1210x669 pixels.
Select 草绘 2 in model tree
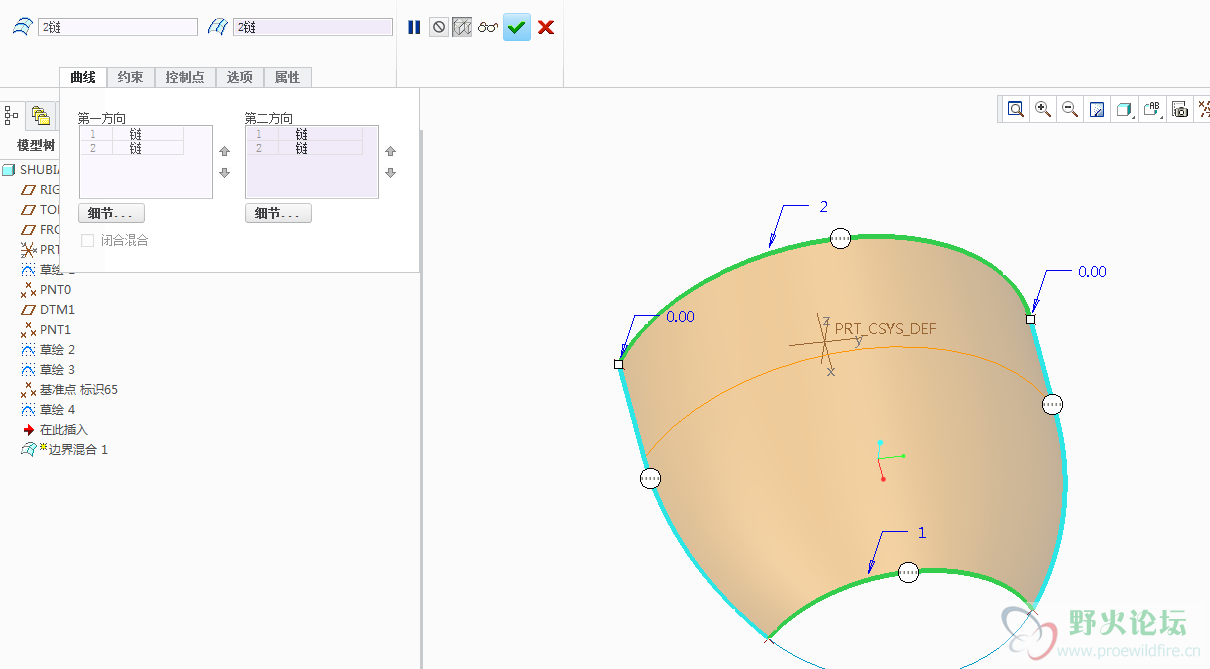(x=57, y=350)
